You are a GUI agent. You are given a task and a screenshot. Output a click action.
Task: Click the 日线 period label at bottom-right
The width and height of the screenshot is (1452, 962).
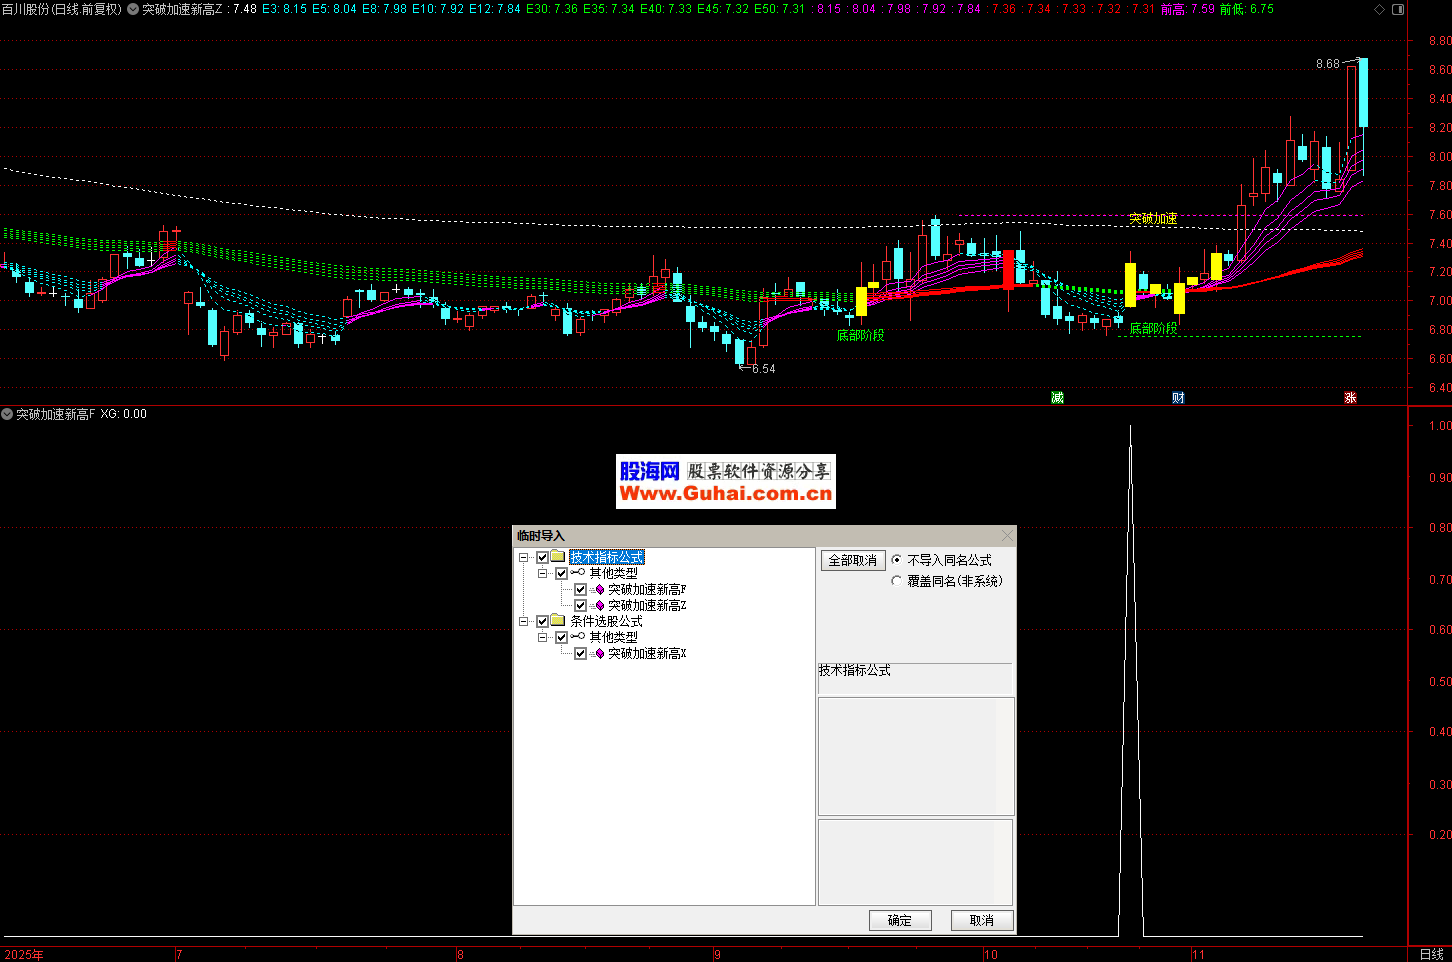(1431, 954)
